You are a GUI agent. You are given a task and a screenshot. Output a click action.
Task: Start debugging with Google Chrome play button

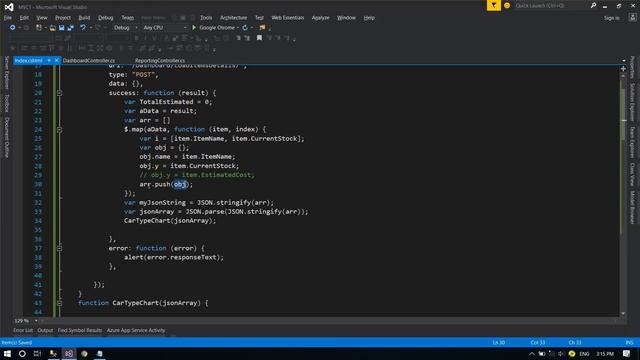point(194,28)
